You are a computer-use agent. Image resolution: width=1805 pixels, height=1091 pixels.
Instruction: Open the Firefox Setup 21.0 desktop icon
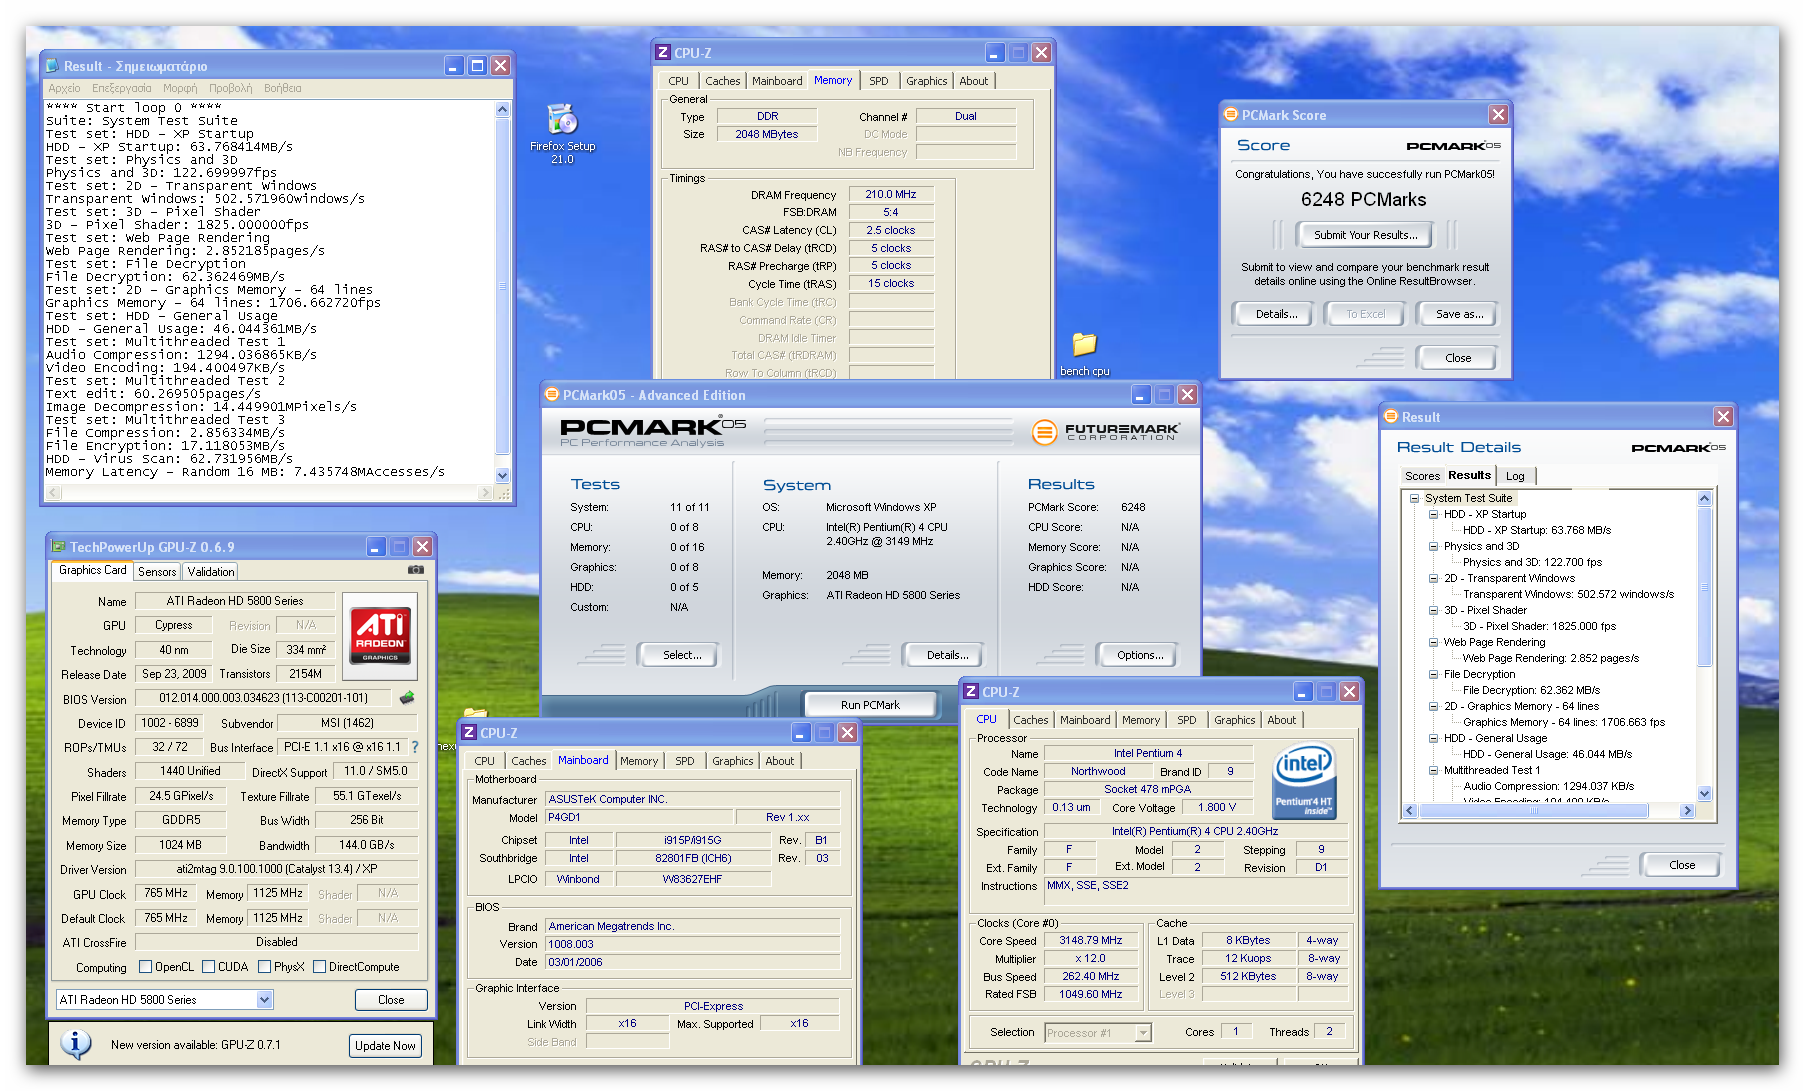point(562,134)
